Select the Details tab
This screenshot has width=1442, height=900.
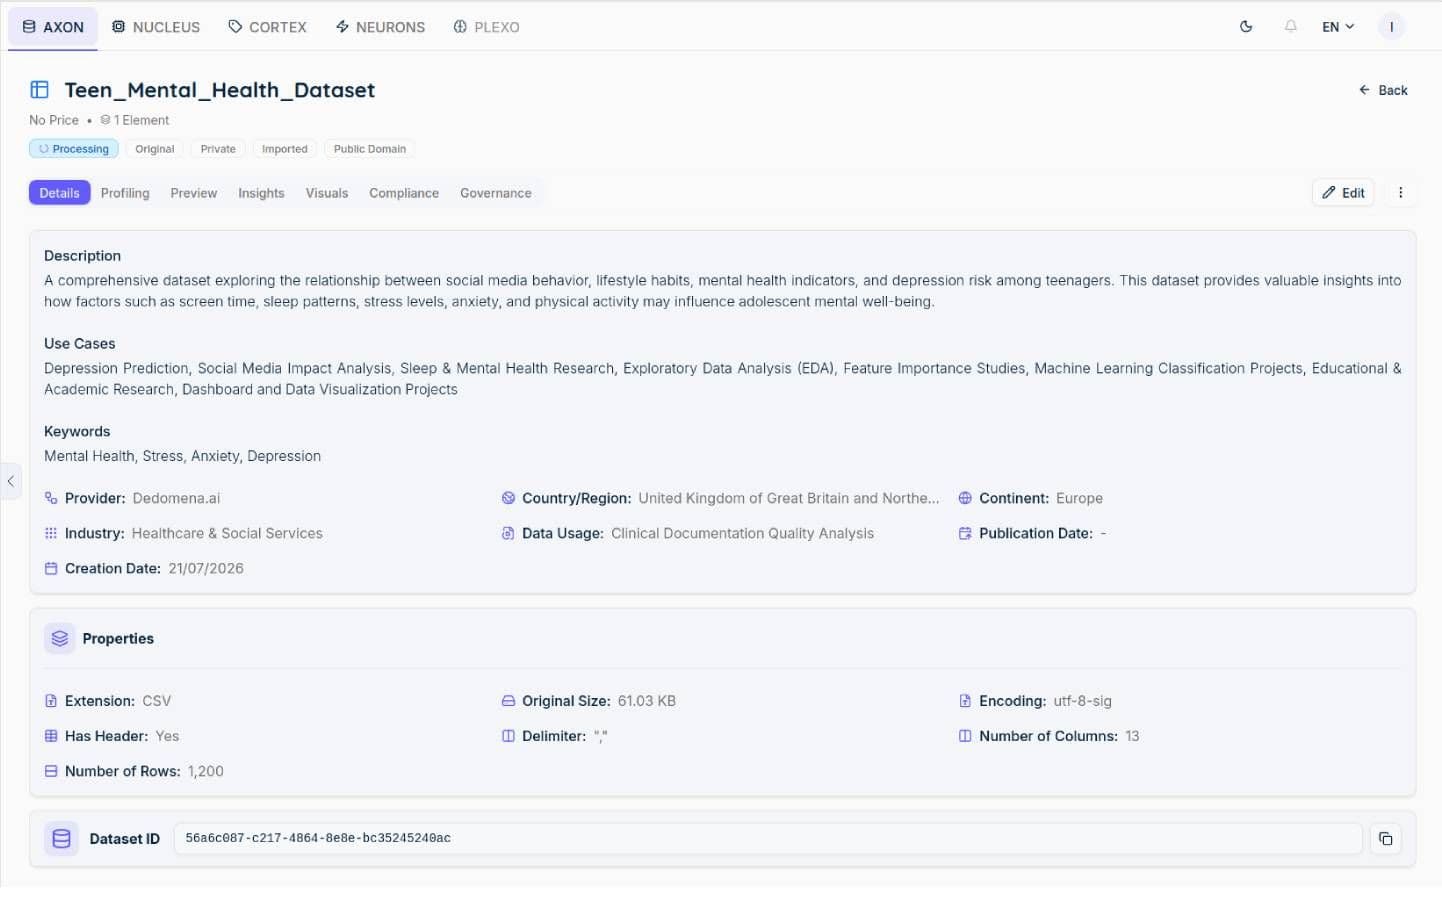[x=60, y=193]
